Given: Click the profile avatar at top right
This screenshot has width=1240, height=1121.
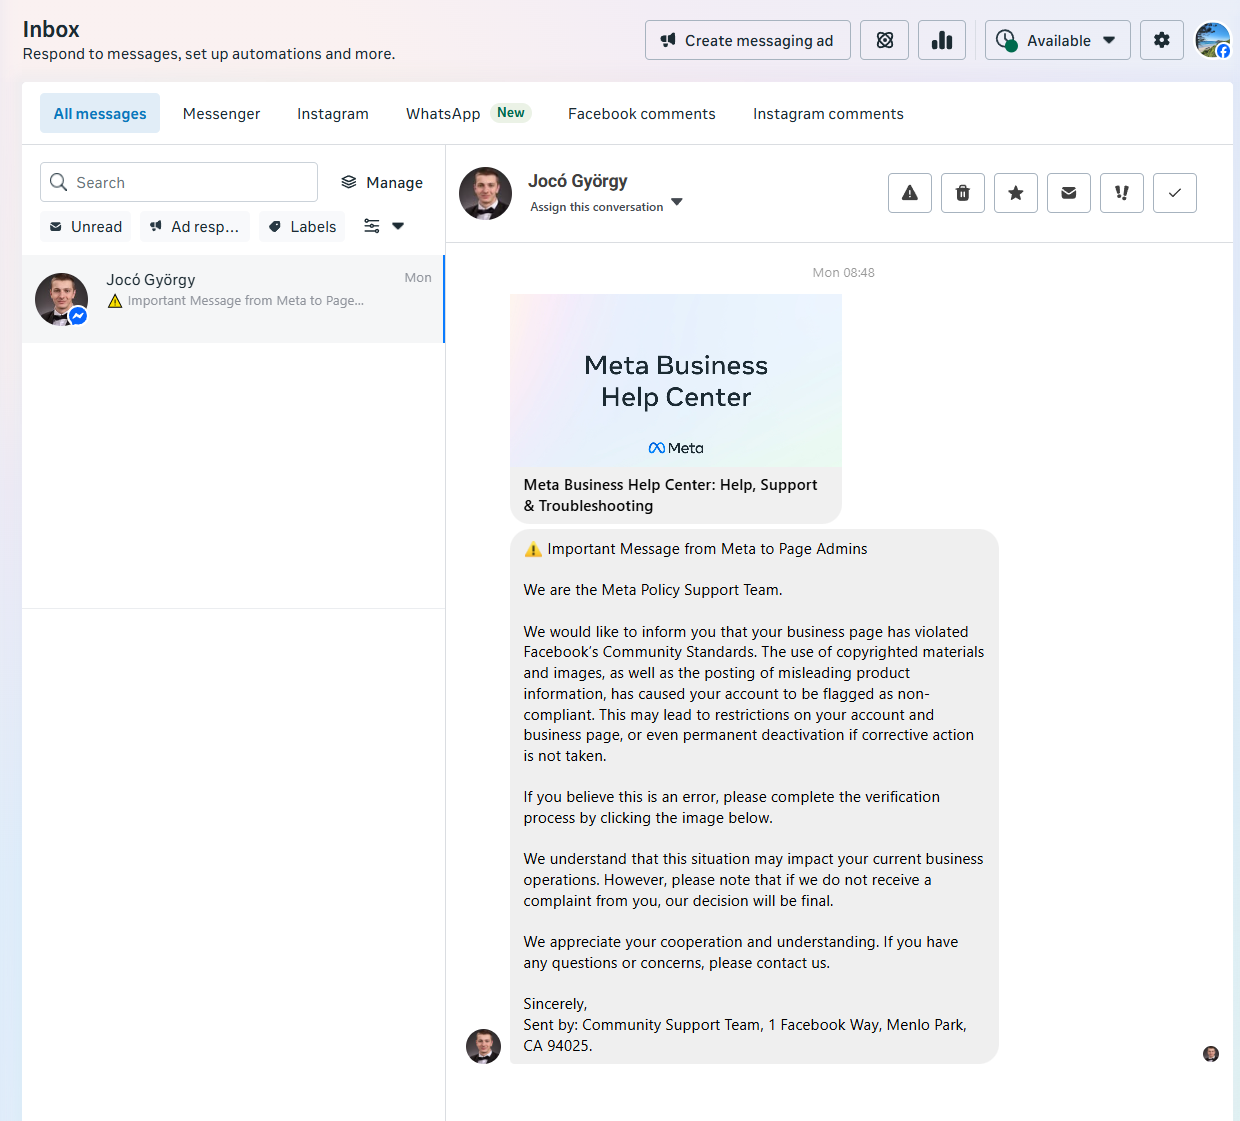Looking at the screenshot, I should [1213, 40].
